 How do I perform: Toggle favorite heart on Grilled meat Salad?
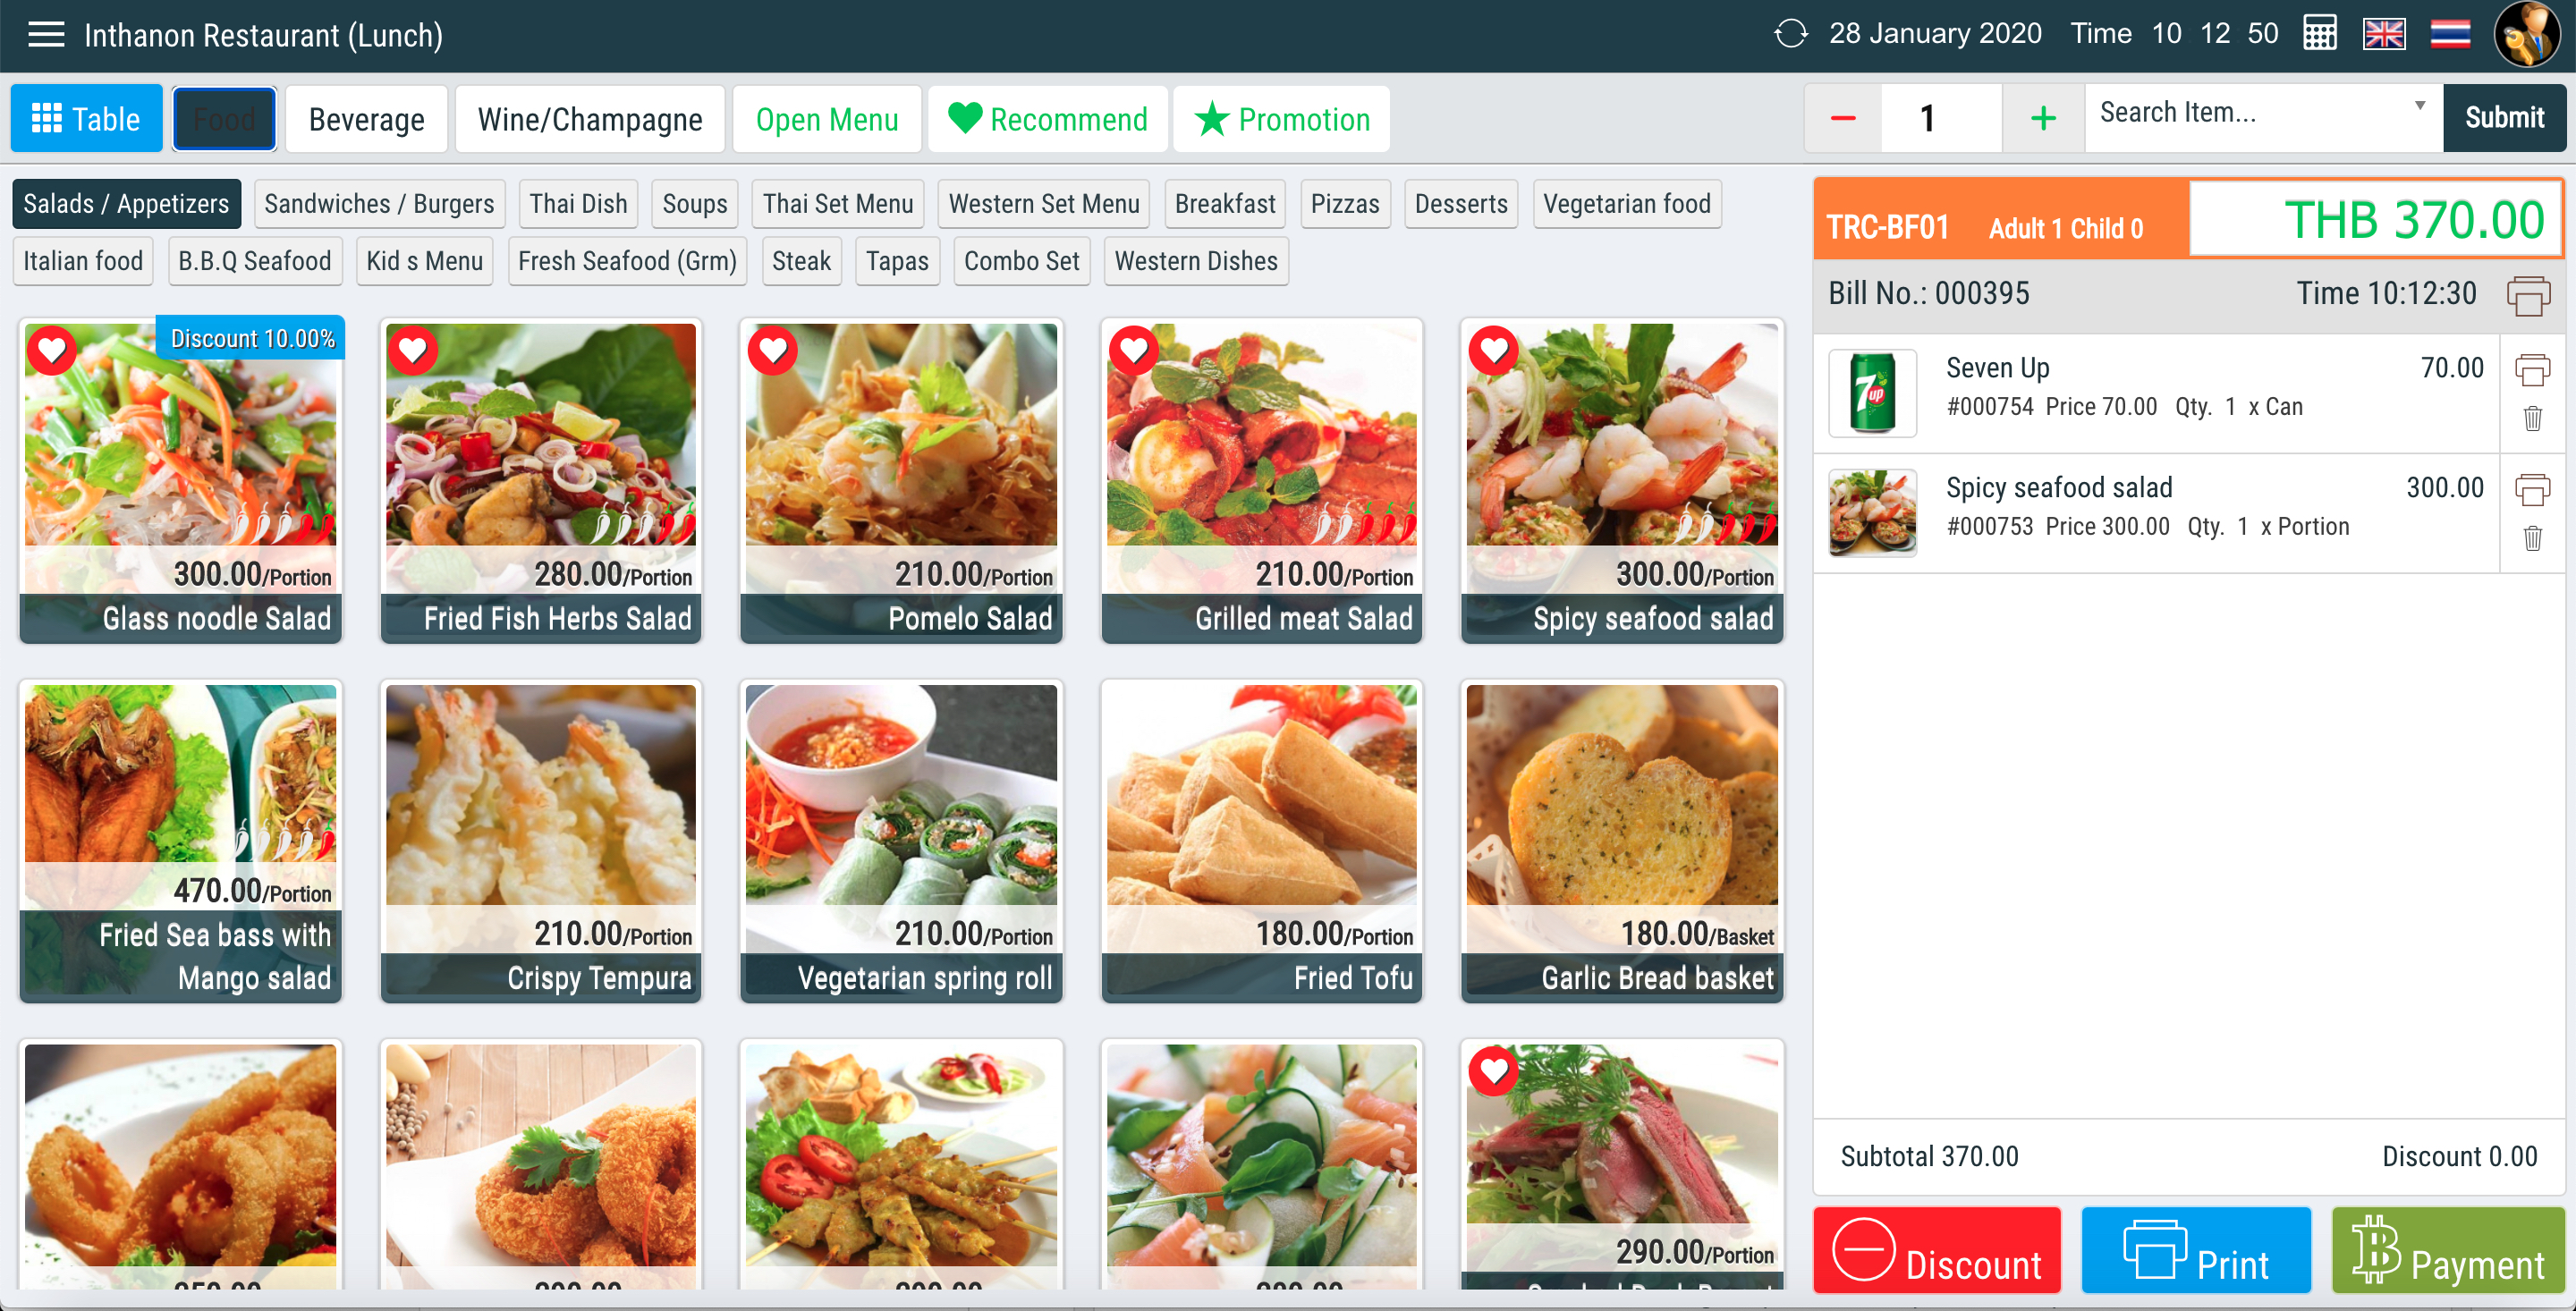pyautogui.click(x=1133, y=350)
